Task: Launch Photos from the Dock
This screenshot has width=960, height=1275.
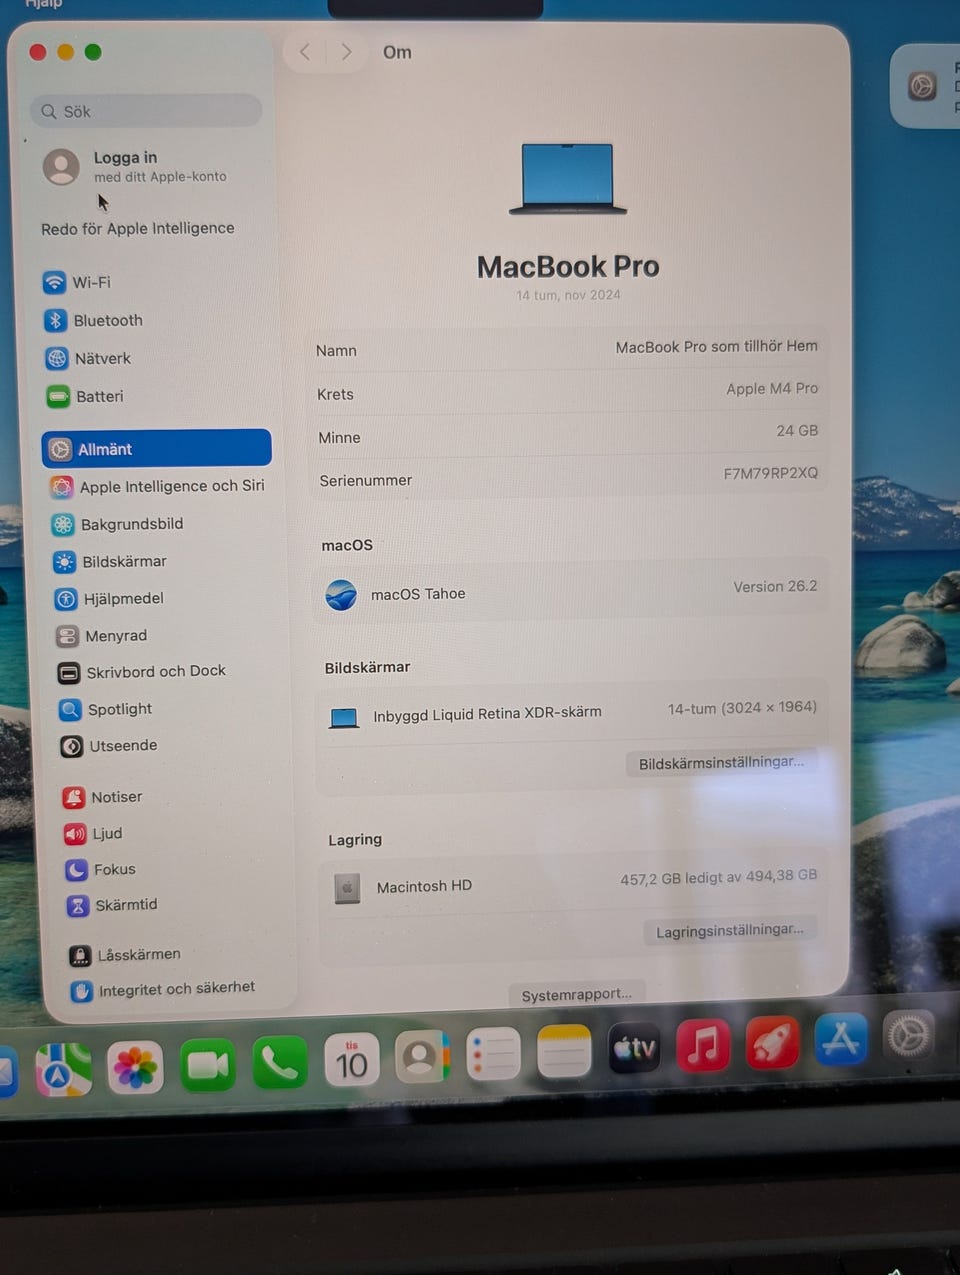Action: click(135, 1067)
